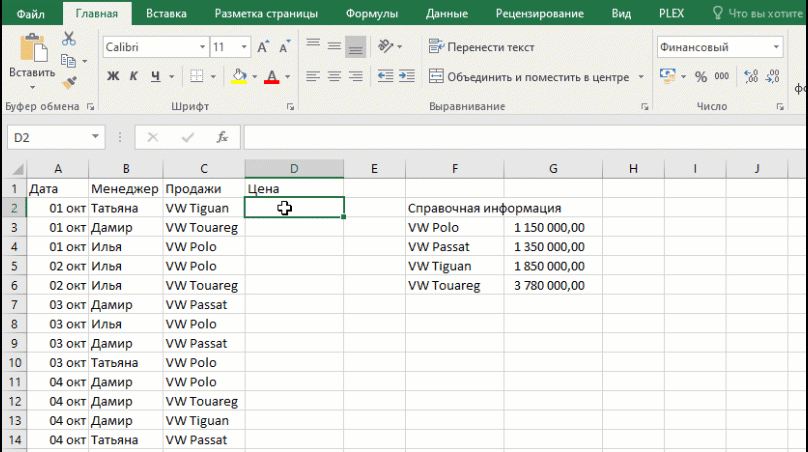The height and width of the screenshot is (452, 808).
Task: Switch to Вставка tab
Action: point(166,13)
